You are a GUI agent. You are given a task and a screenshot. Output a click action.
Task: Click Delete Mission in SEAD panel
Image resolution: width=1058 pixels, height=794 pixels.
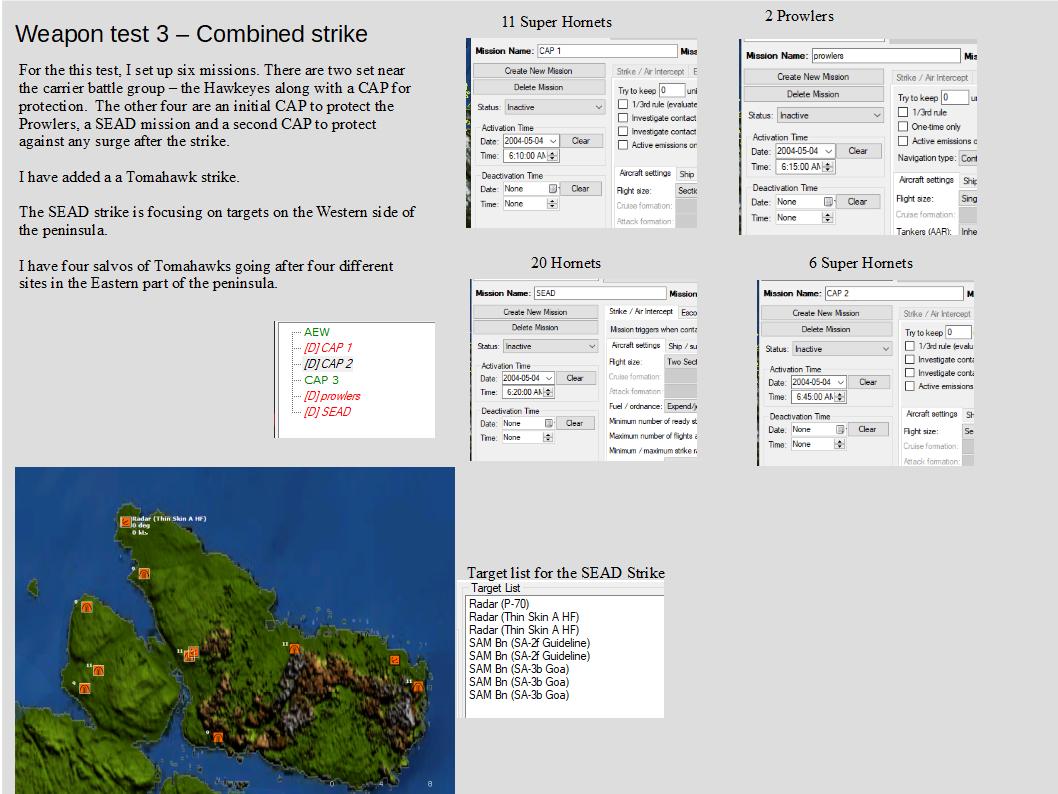coord(535,327)
